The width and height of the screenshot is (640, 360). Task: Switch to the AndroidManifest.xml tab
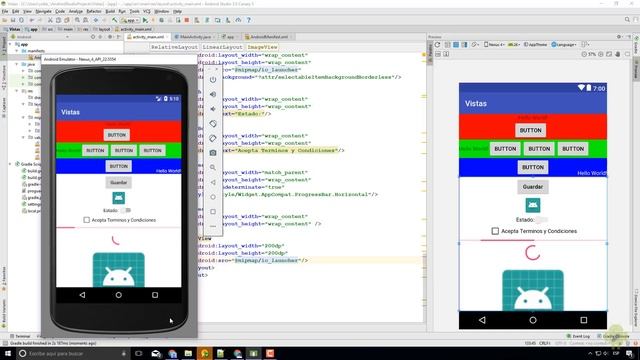click(269, 37)
